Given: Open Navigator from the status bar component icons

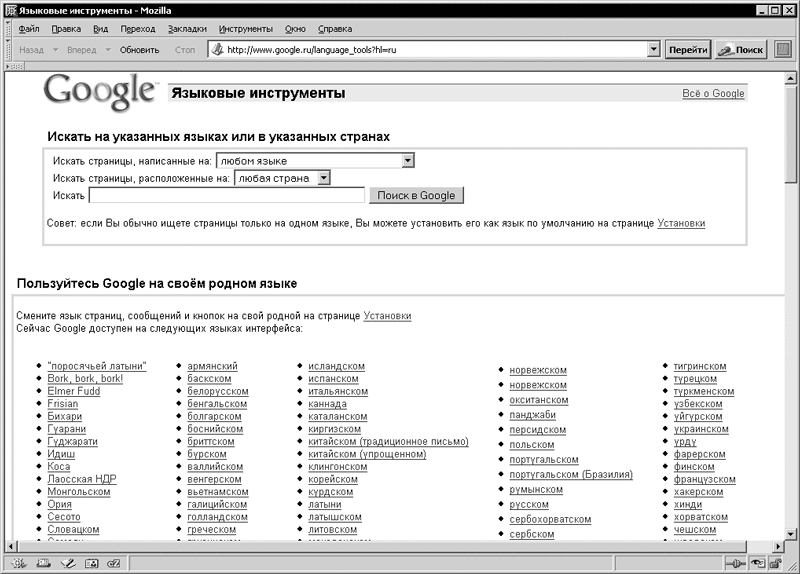Looking at the screenshot, I should pos(19,563).
